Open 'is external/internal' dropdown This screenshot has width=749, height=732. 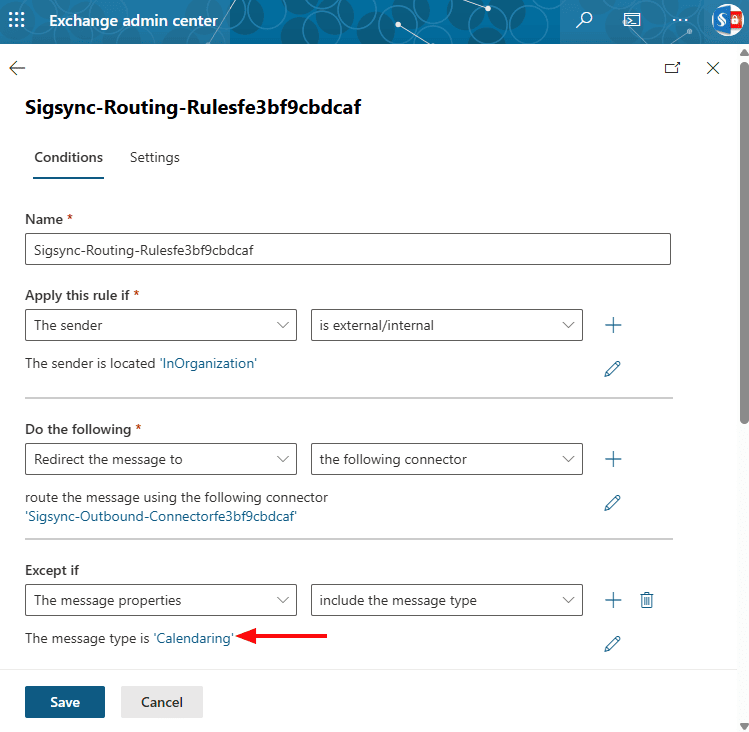click(447, 325)
